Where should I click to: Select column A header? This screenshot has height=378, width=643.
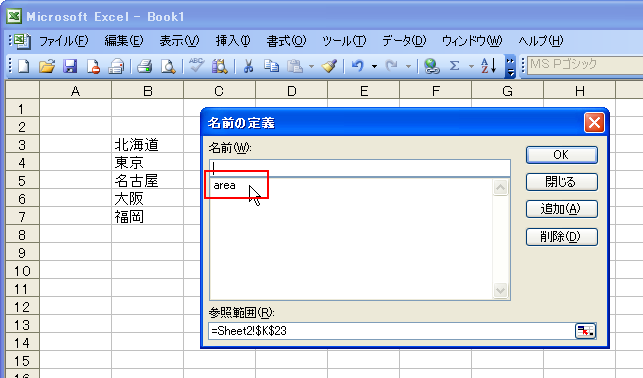coord(75,90)
